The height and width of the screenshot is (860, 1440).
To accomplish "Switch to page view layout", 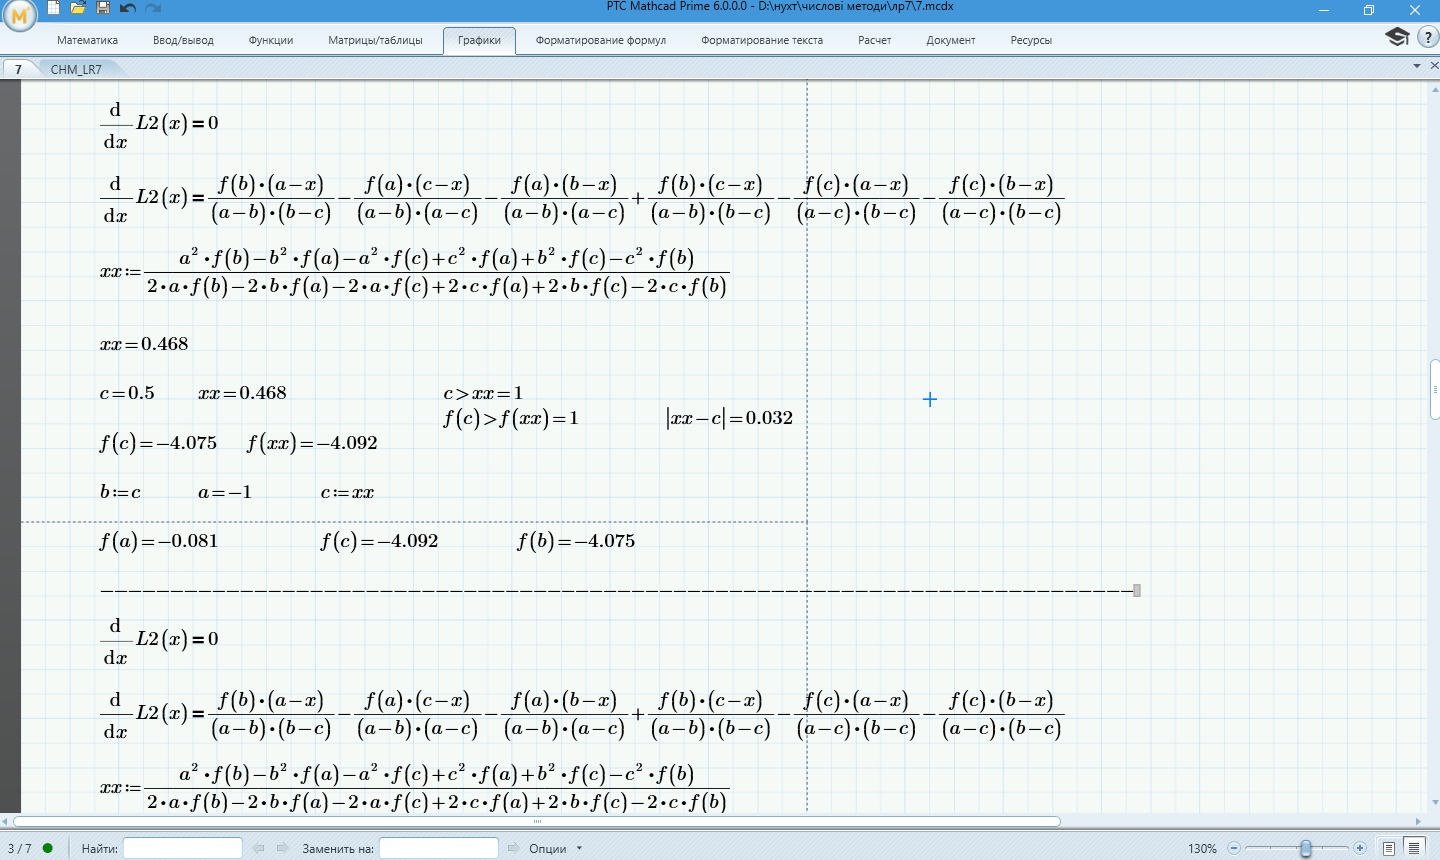I will pos(1389,848).
